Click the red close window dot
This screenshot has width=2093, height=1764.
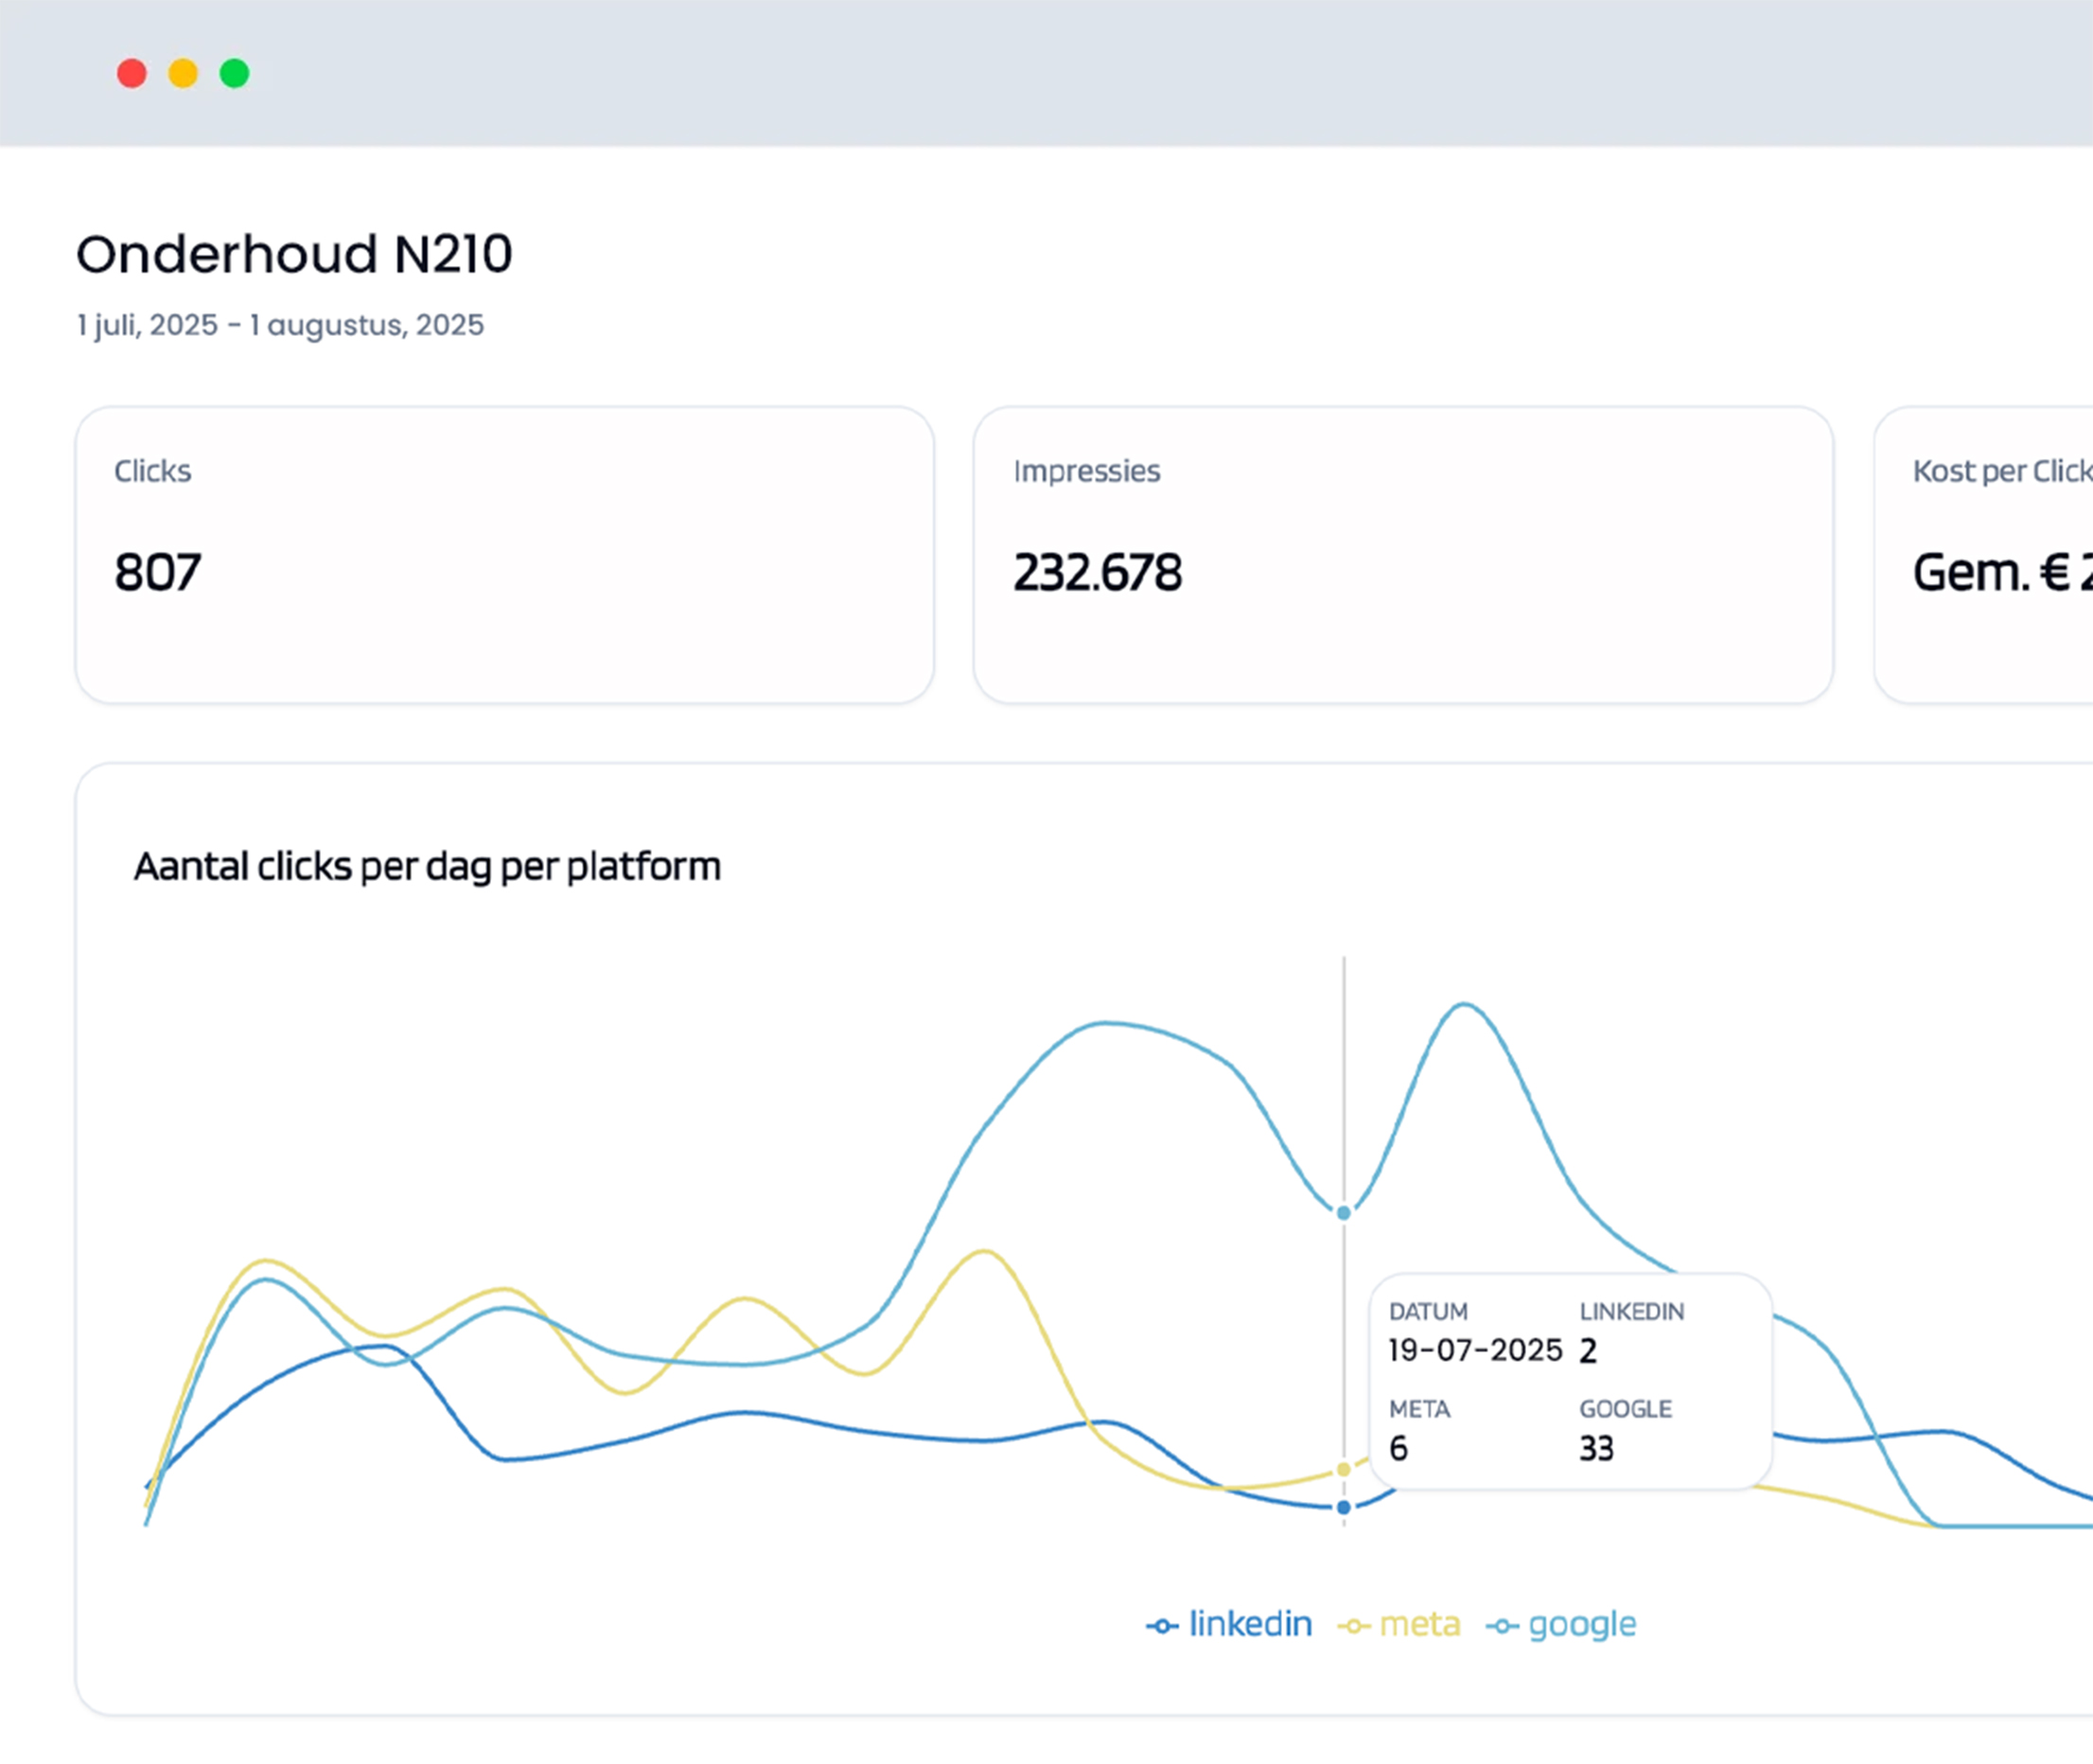pyautogui.click(x=132, y=73)
